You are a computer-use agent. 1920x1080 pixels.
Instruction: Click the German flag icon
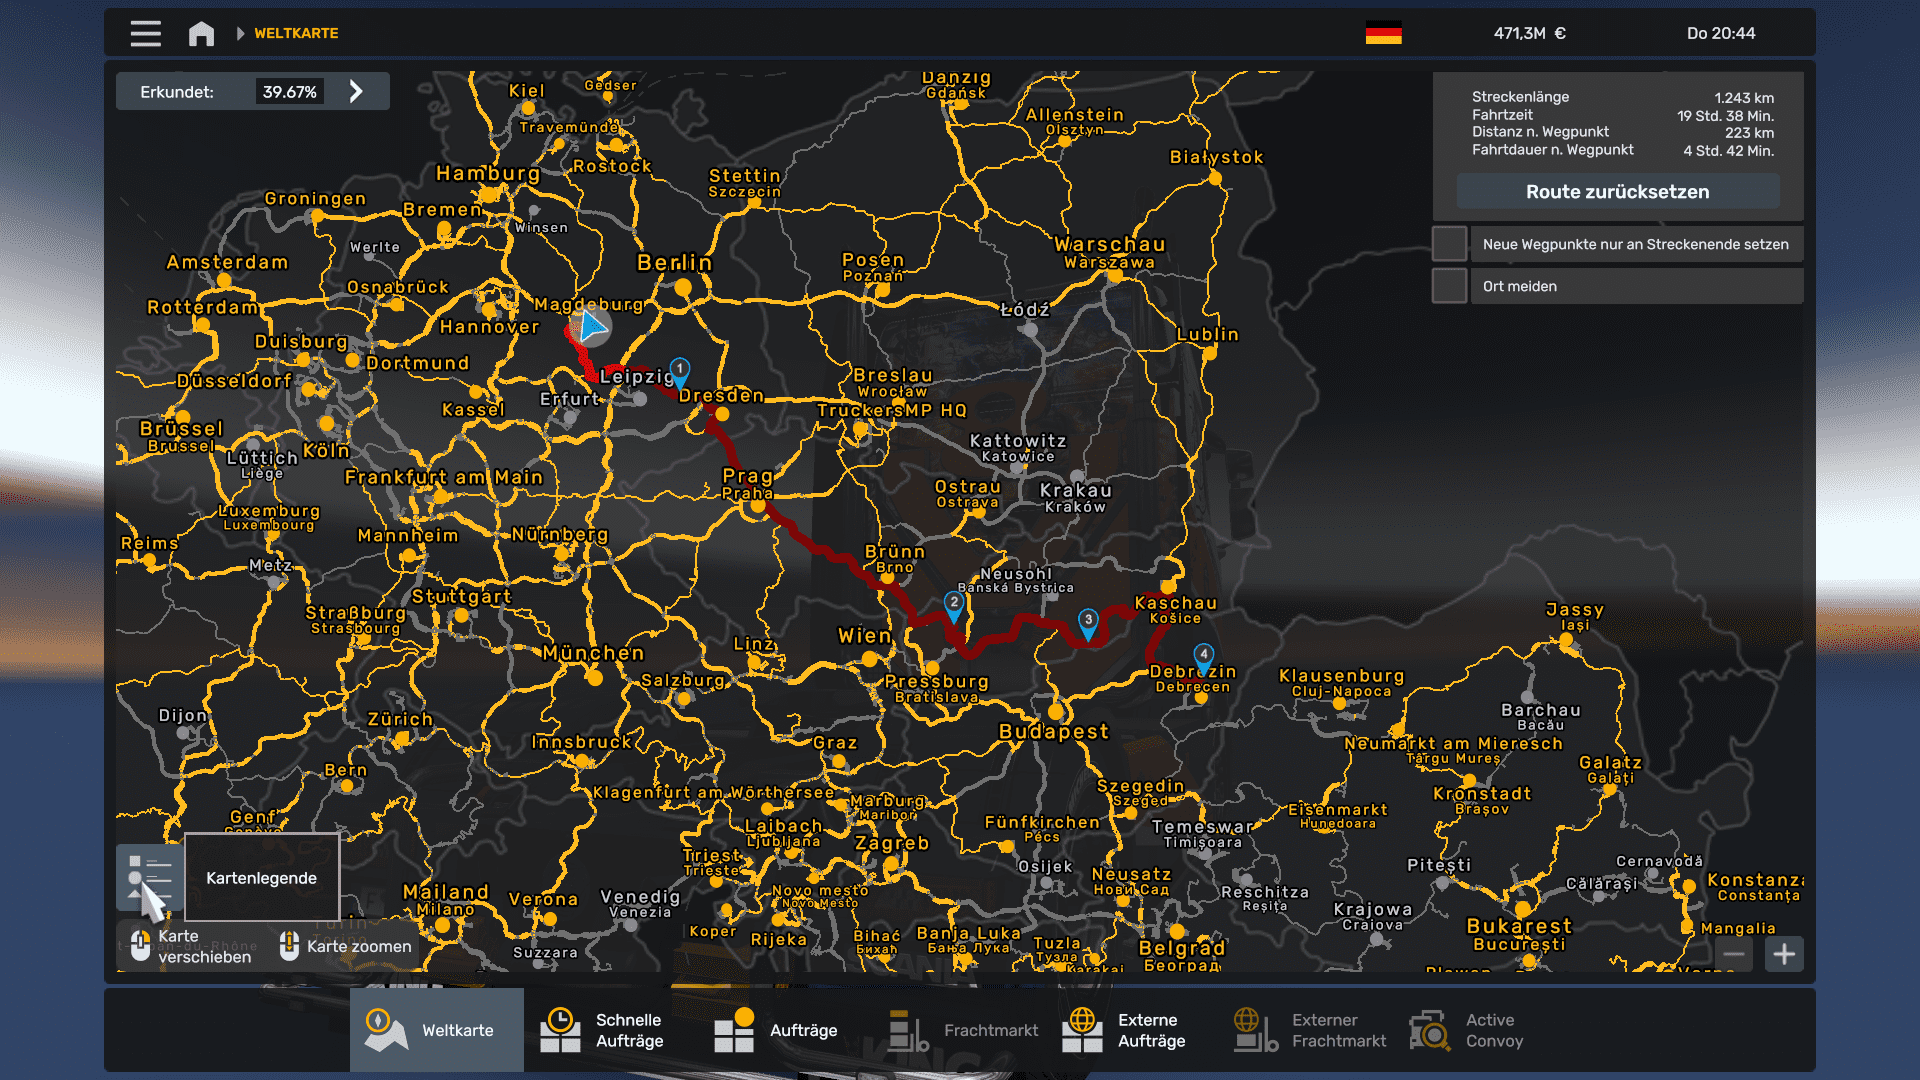1384,32
